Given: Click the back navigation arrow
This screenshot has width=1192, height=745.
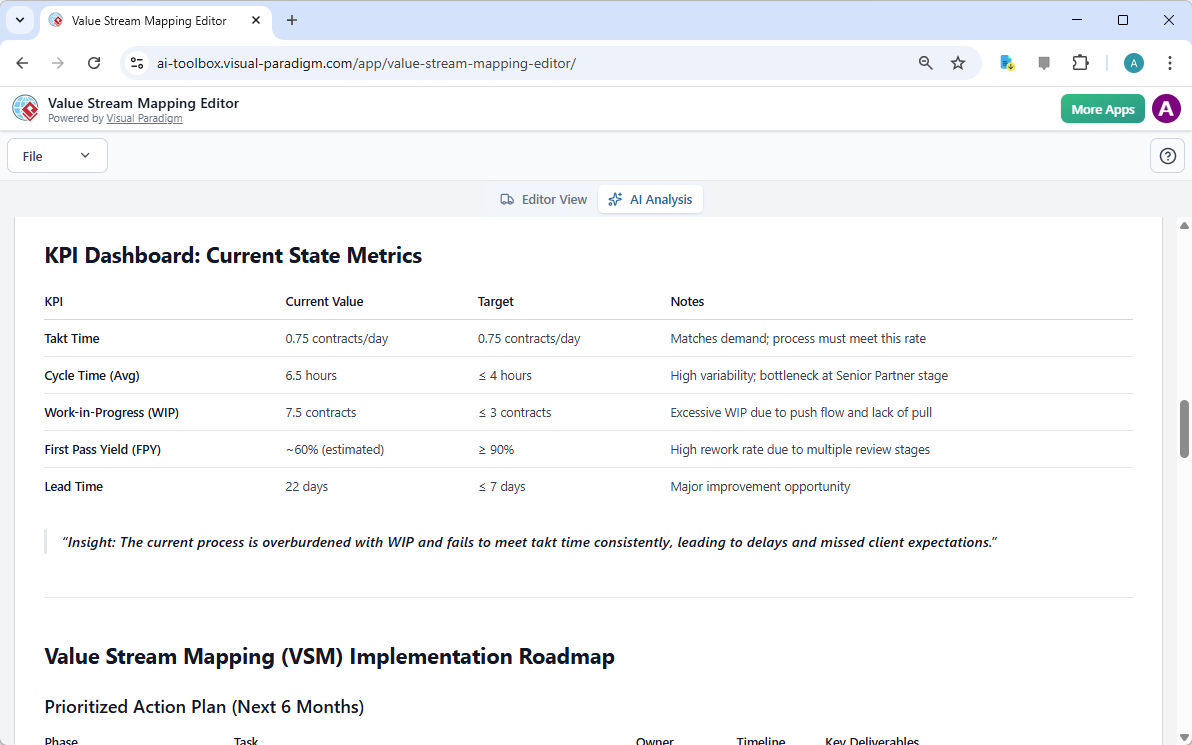Looking at the screenshot, I should [22, 62].
